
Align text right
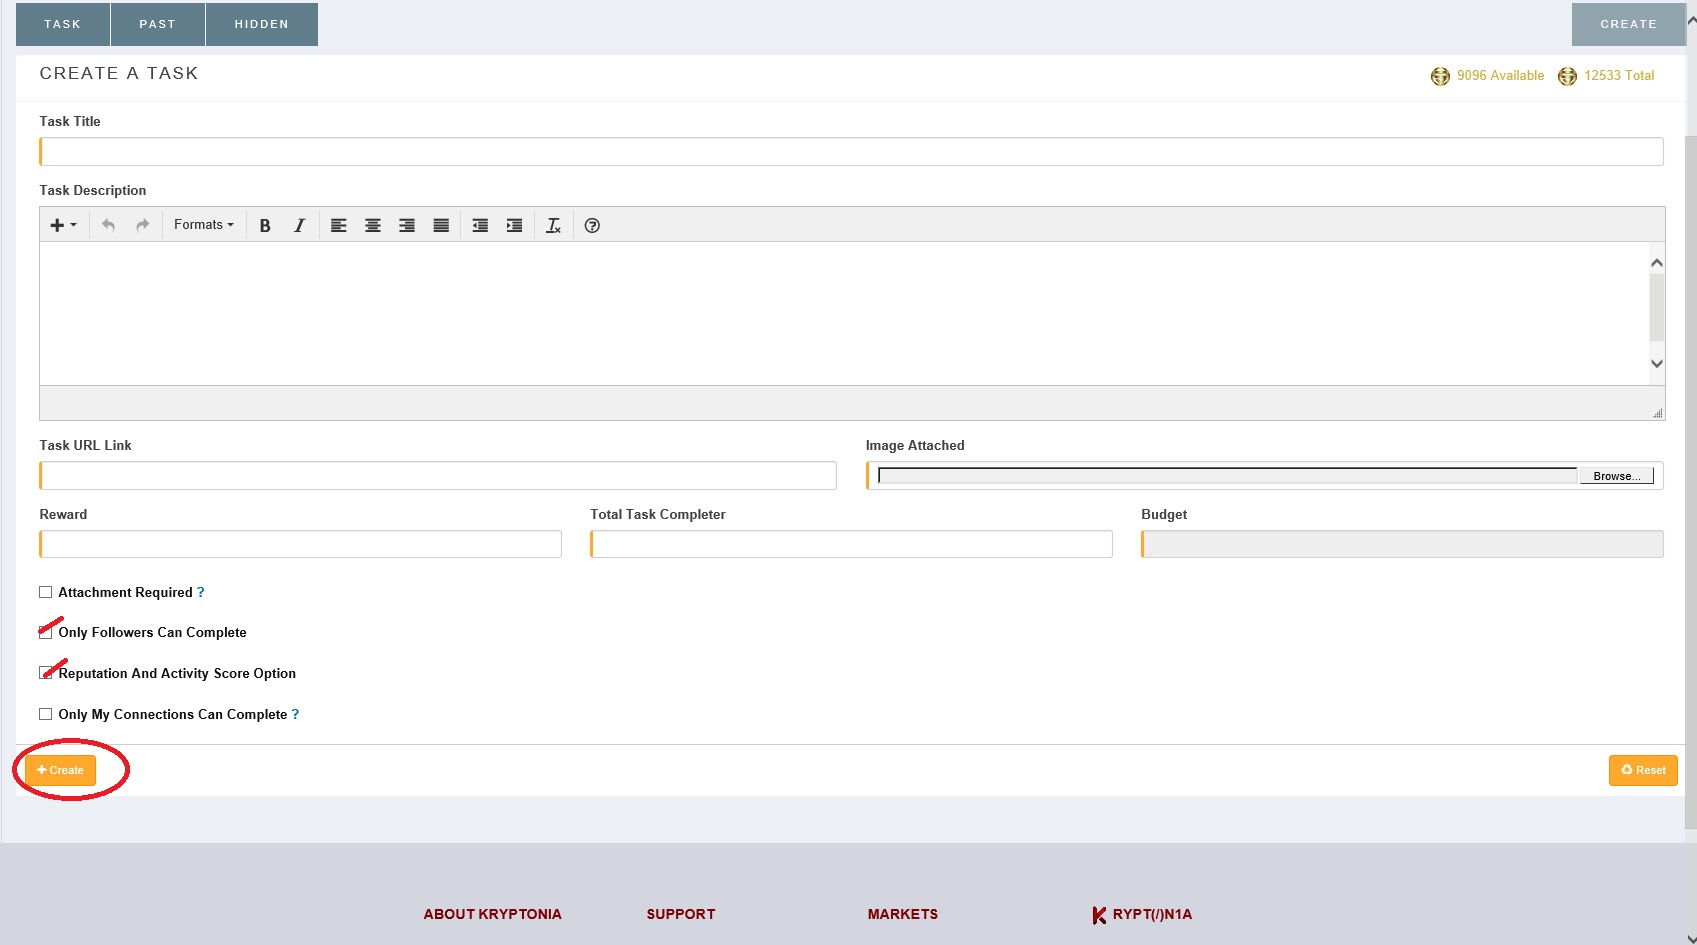[407, 225]
